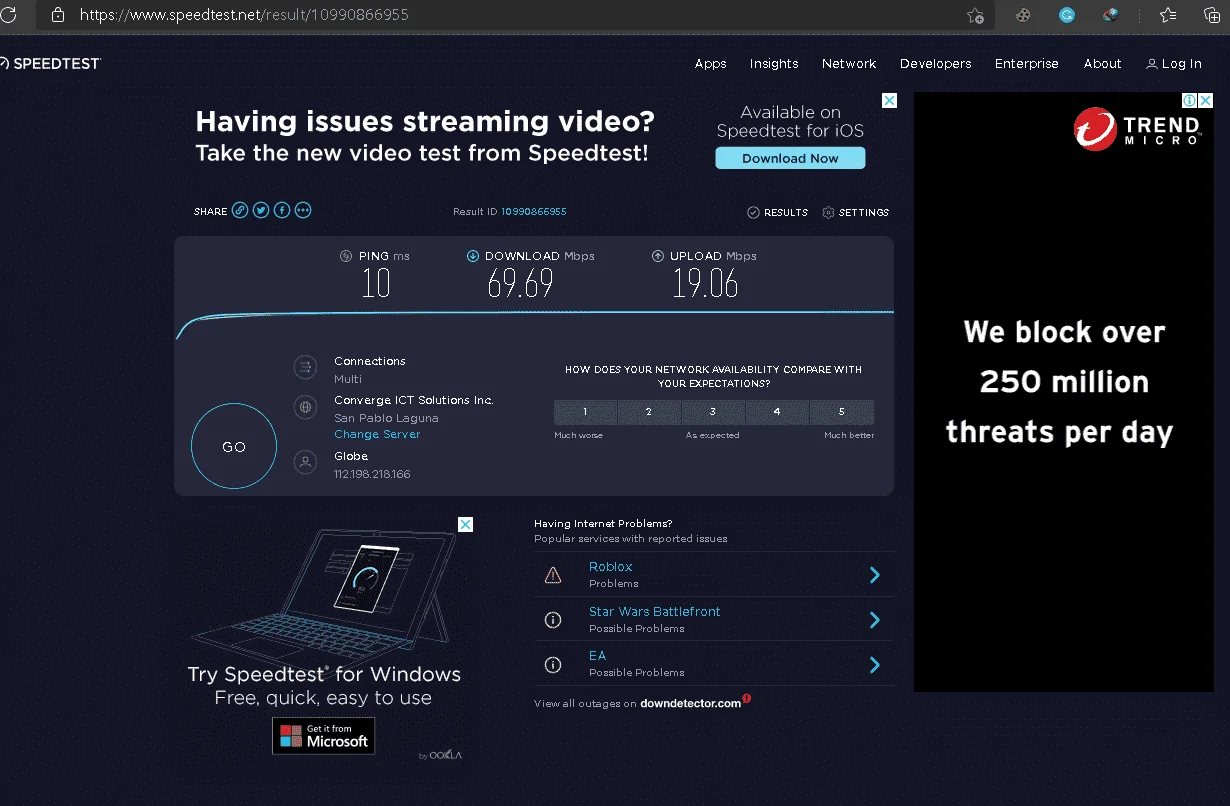Open the Enterprise menu

[1026, 63]
